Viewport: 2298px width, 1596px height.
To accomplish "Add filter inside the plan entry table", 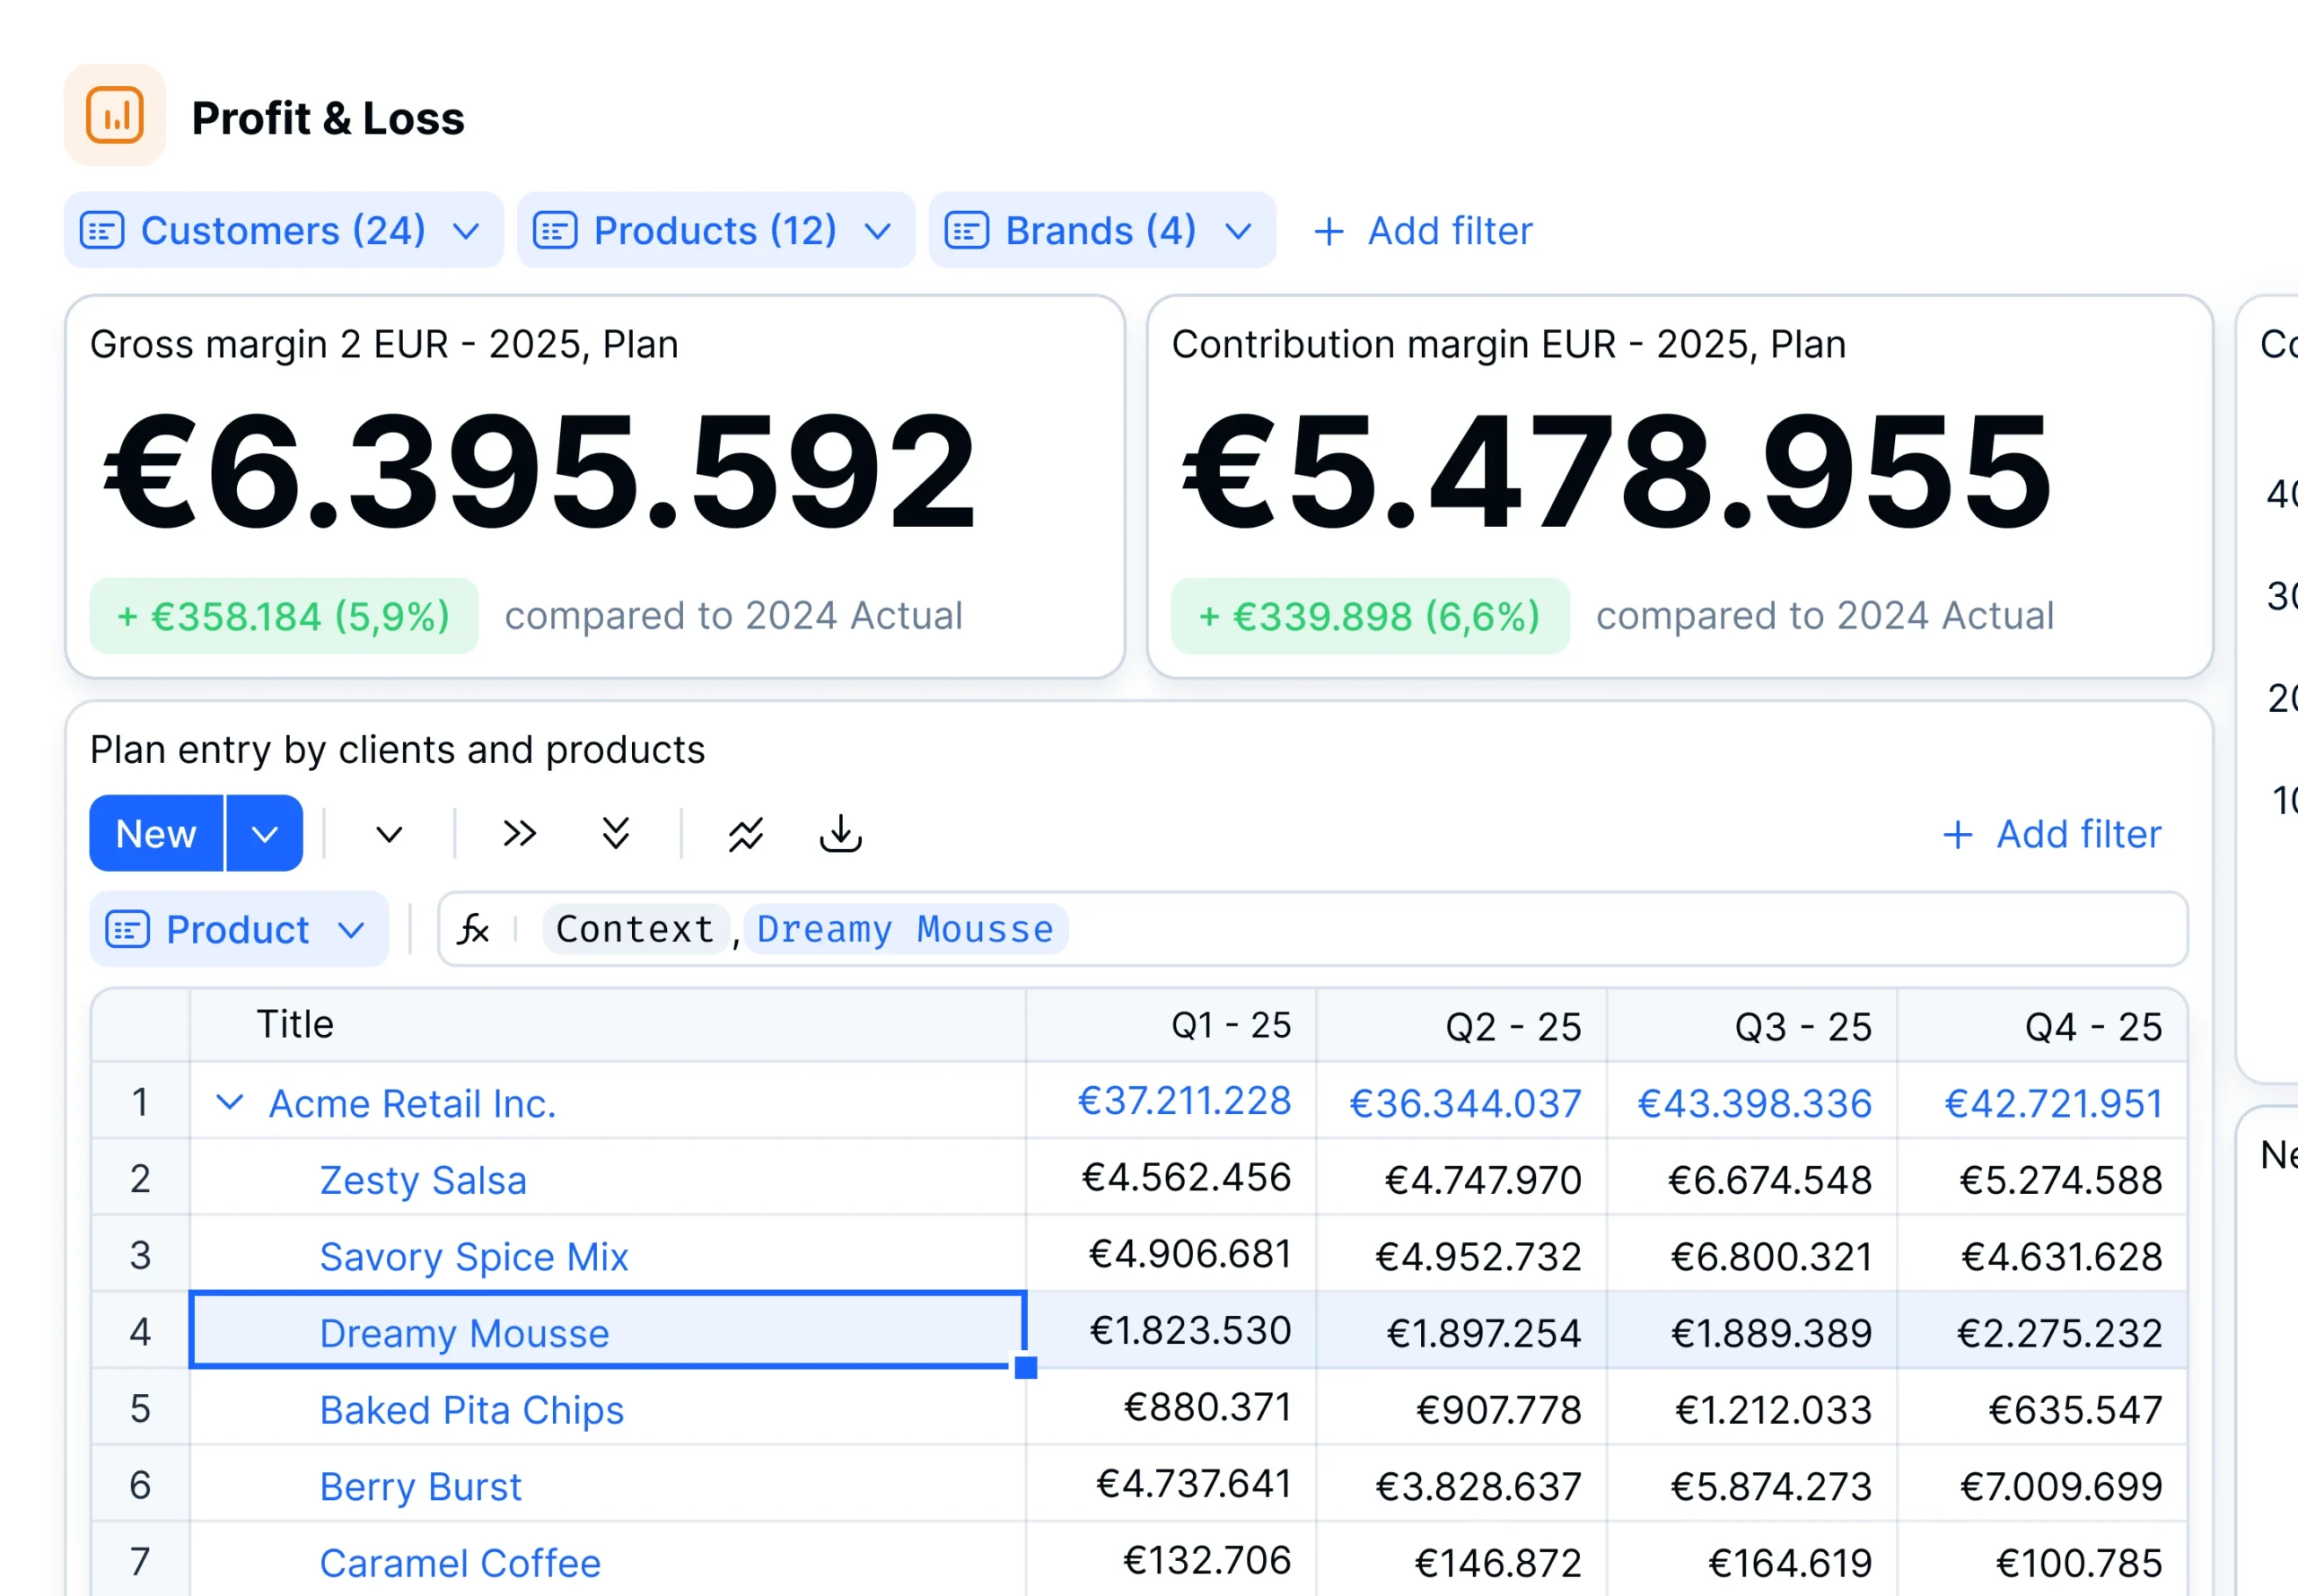I will tap(2051, 834).
